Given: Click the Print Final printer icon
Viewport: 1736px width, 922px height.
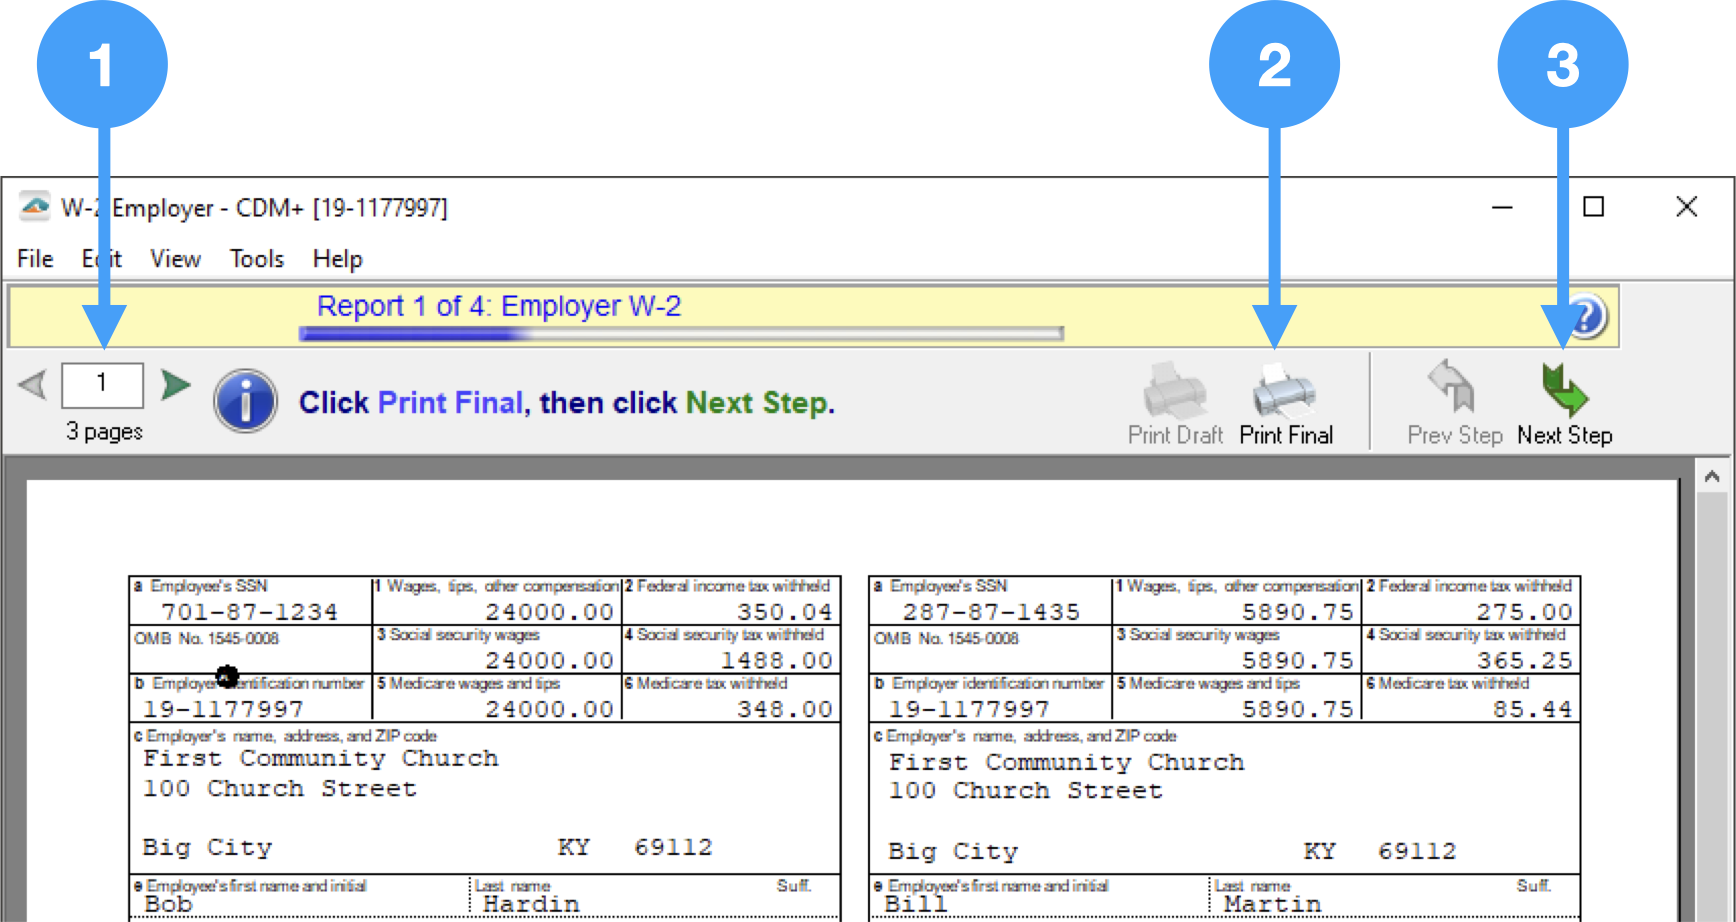Looking at the screenshot, I should (1286, 396).
